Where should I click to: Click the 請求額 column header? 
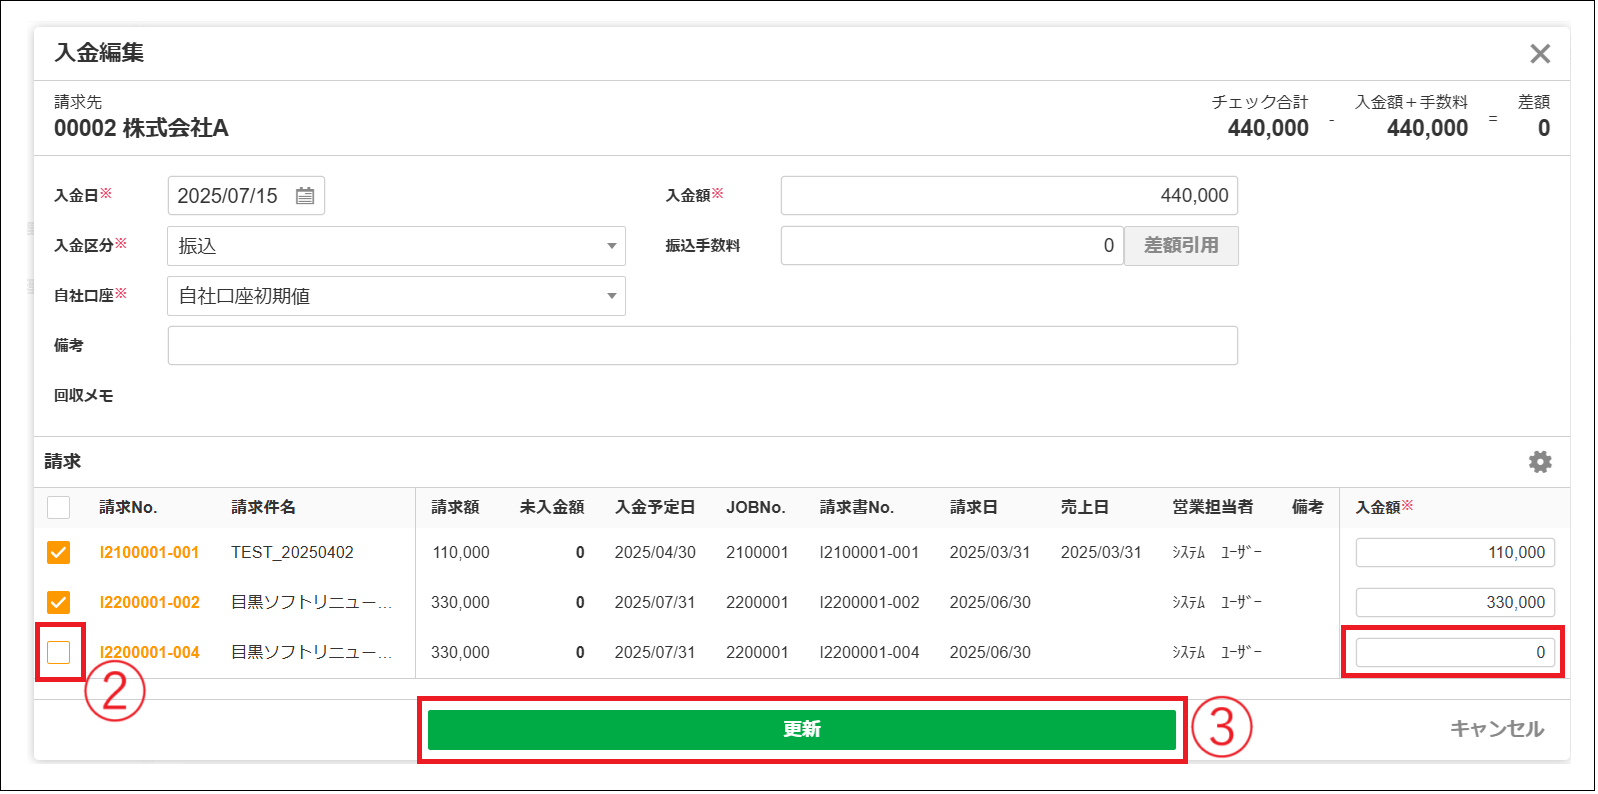click(455, 507)
